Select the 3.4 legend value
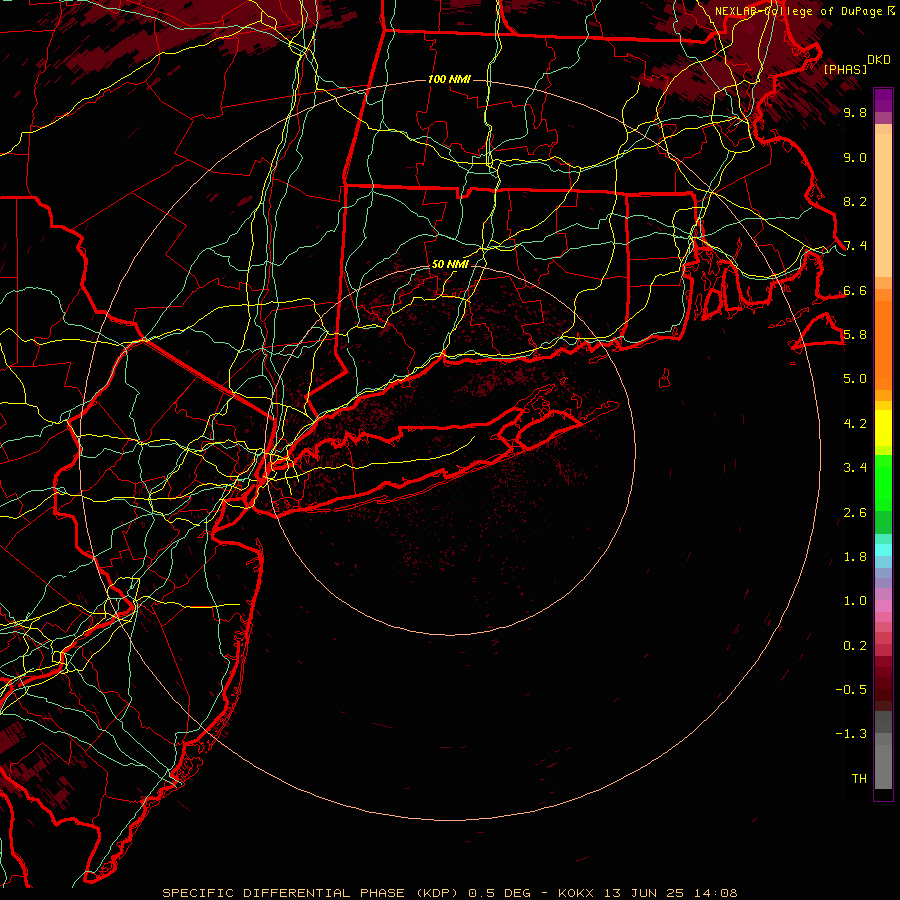 coord(855,468)
